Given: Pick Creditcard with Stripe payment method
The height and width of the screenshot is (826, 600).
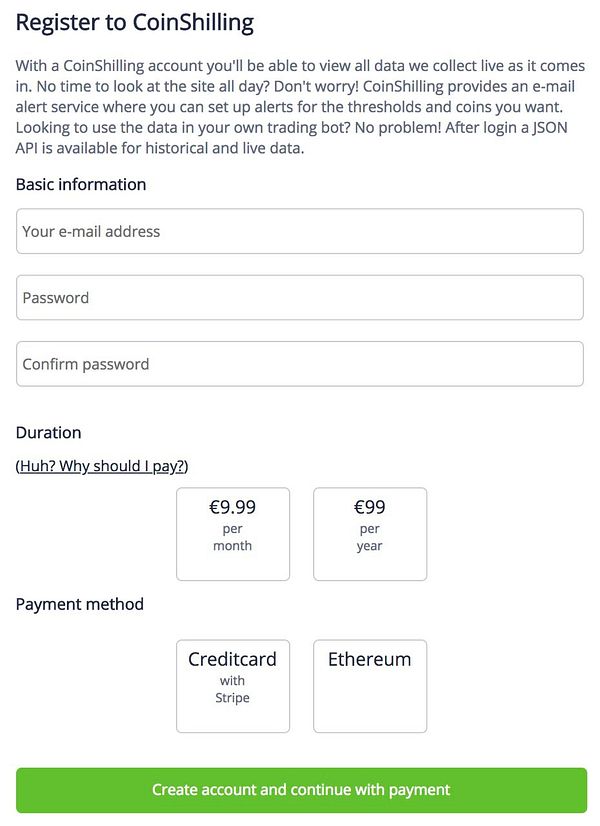Looking at the screenshot, I should pos(233,686).
